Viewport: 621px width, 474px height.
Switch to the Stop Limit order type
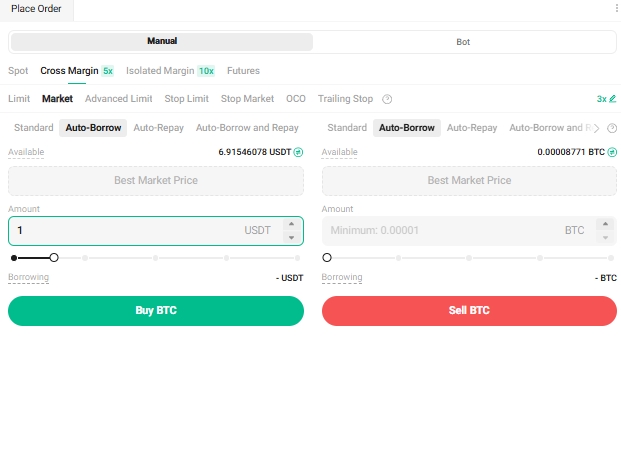[x=186, y=99]
